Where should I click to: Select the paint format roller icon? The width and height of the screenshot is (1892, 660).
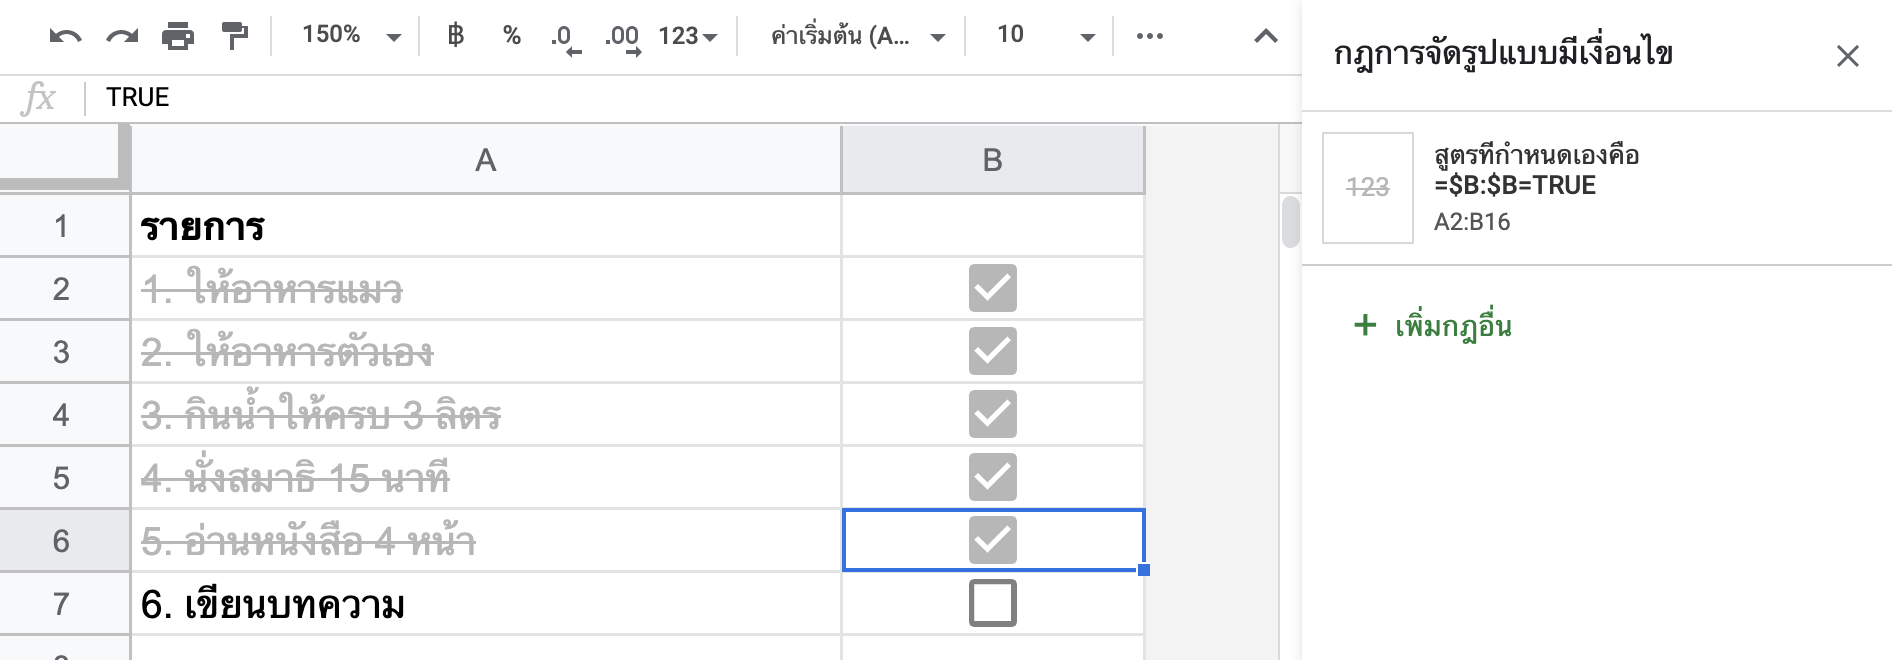tap(235, 37)
